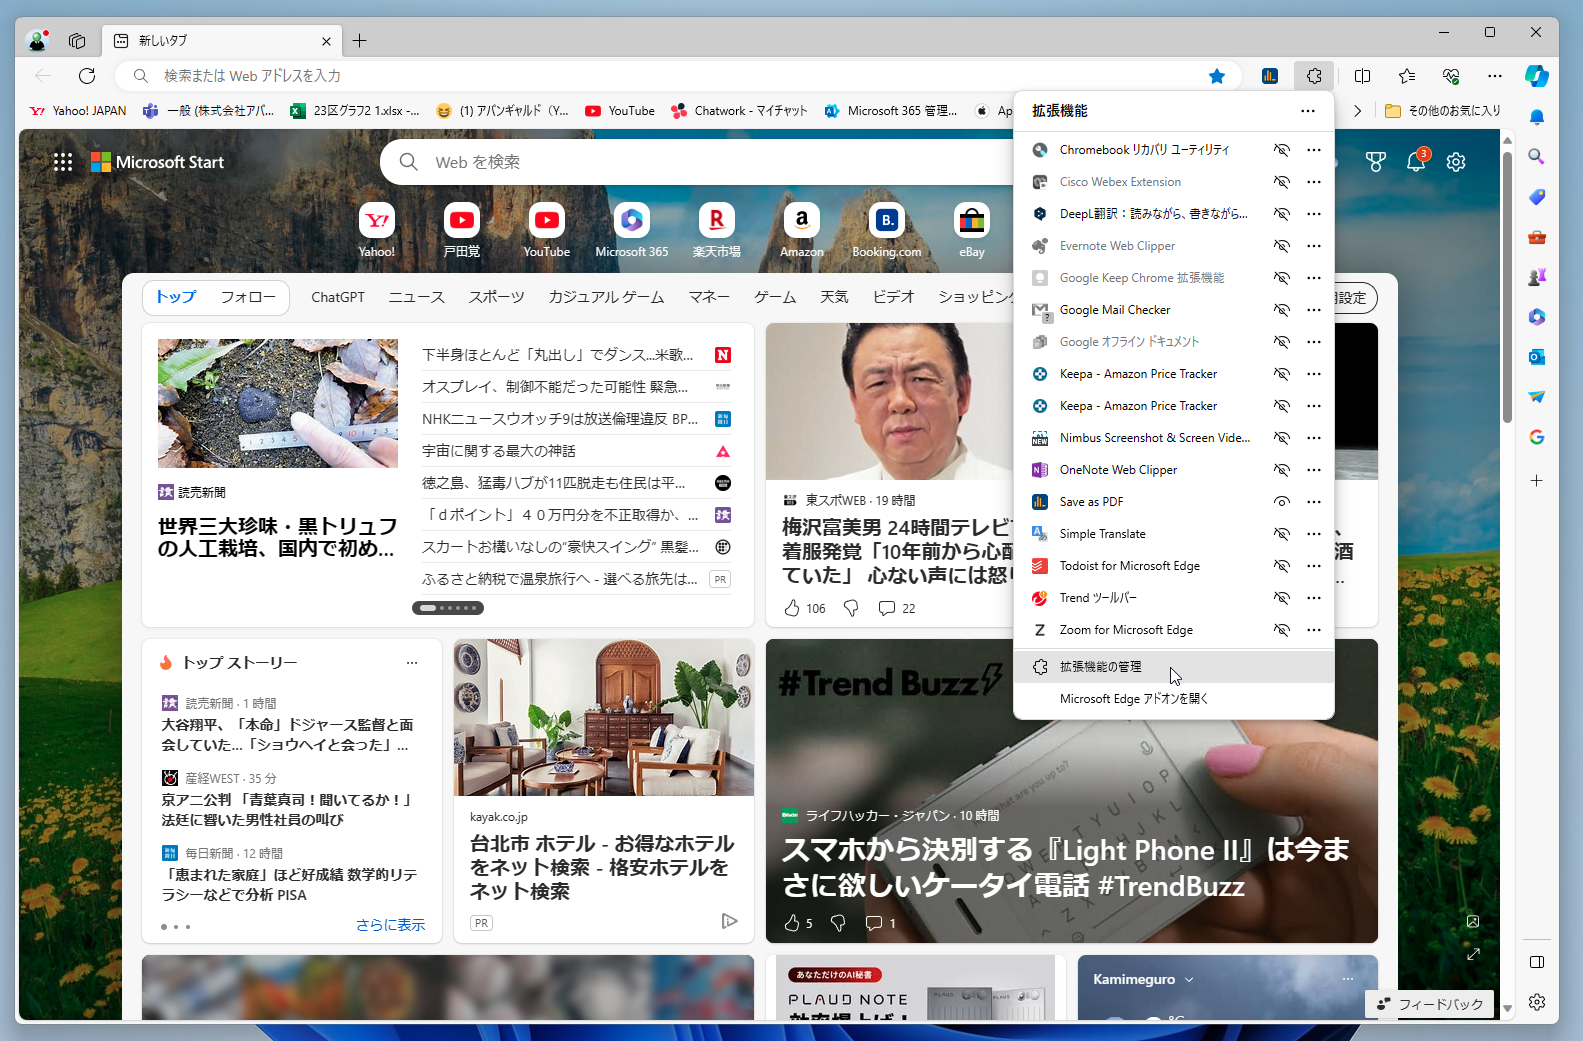Open sidebar Outlook icon
The width and height of the screenshot is (1583, 1041).
[1537, 357]
